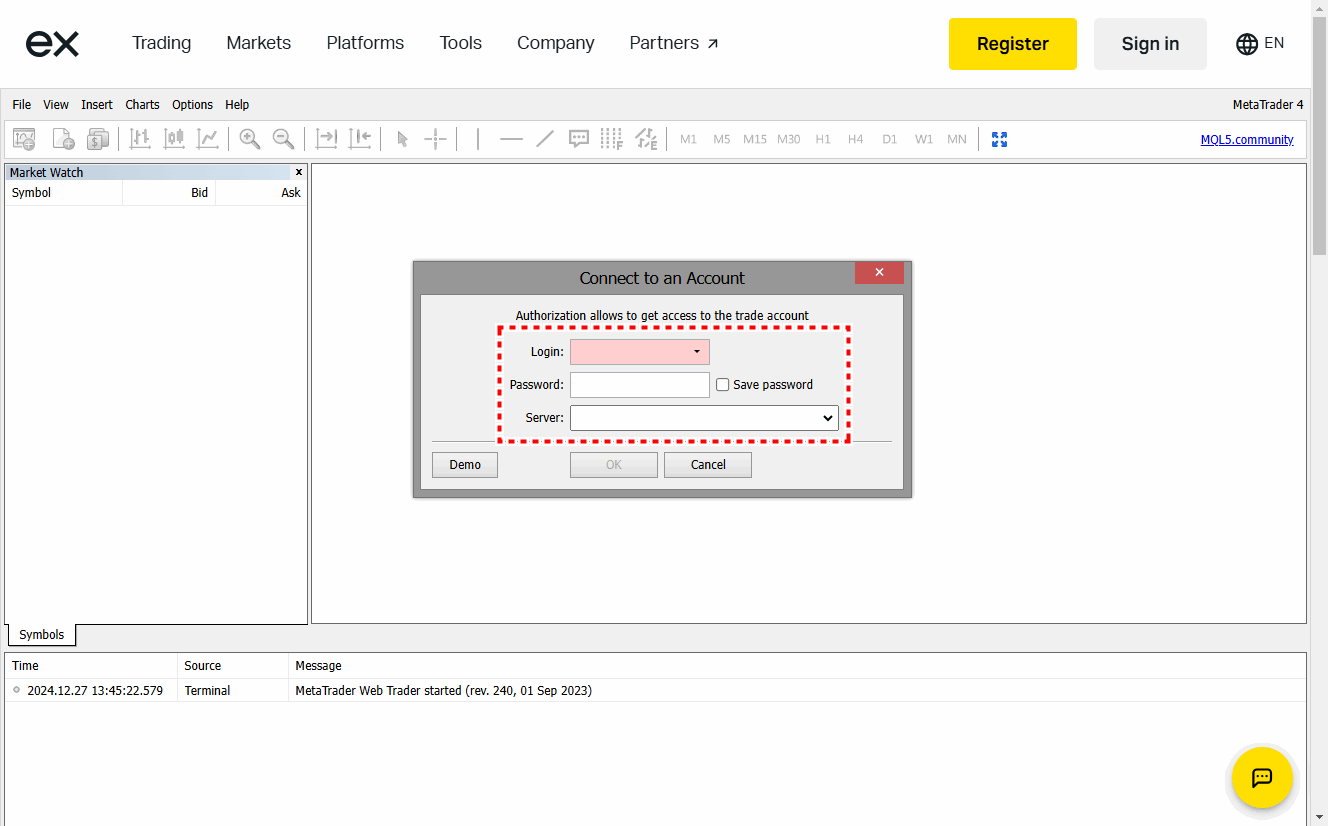Switch to the D1 timeframe

pyautogui.click(x=890, y=139)
